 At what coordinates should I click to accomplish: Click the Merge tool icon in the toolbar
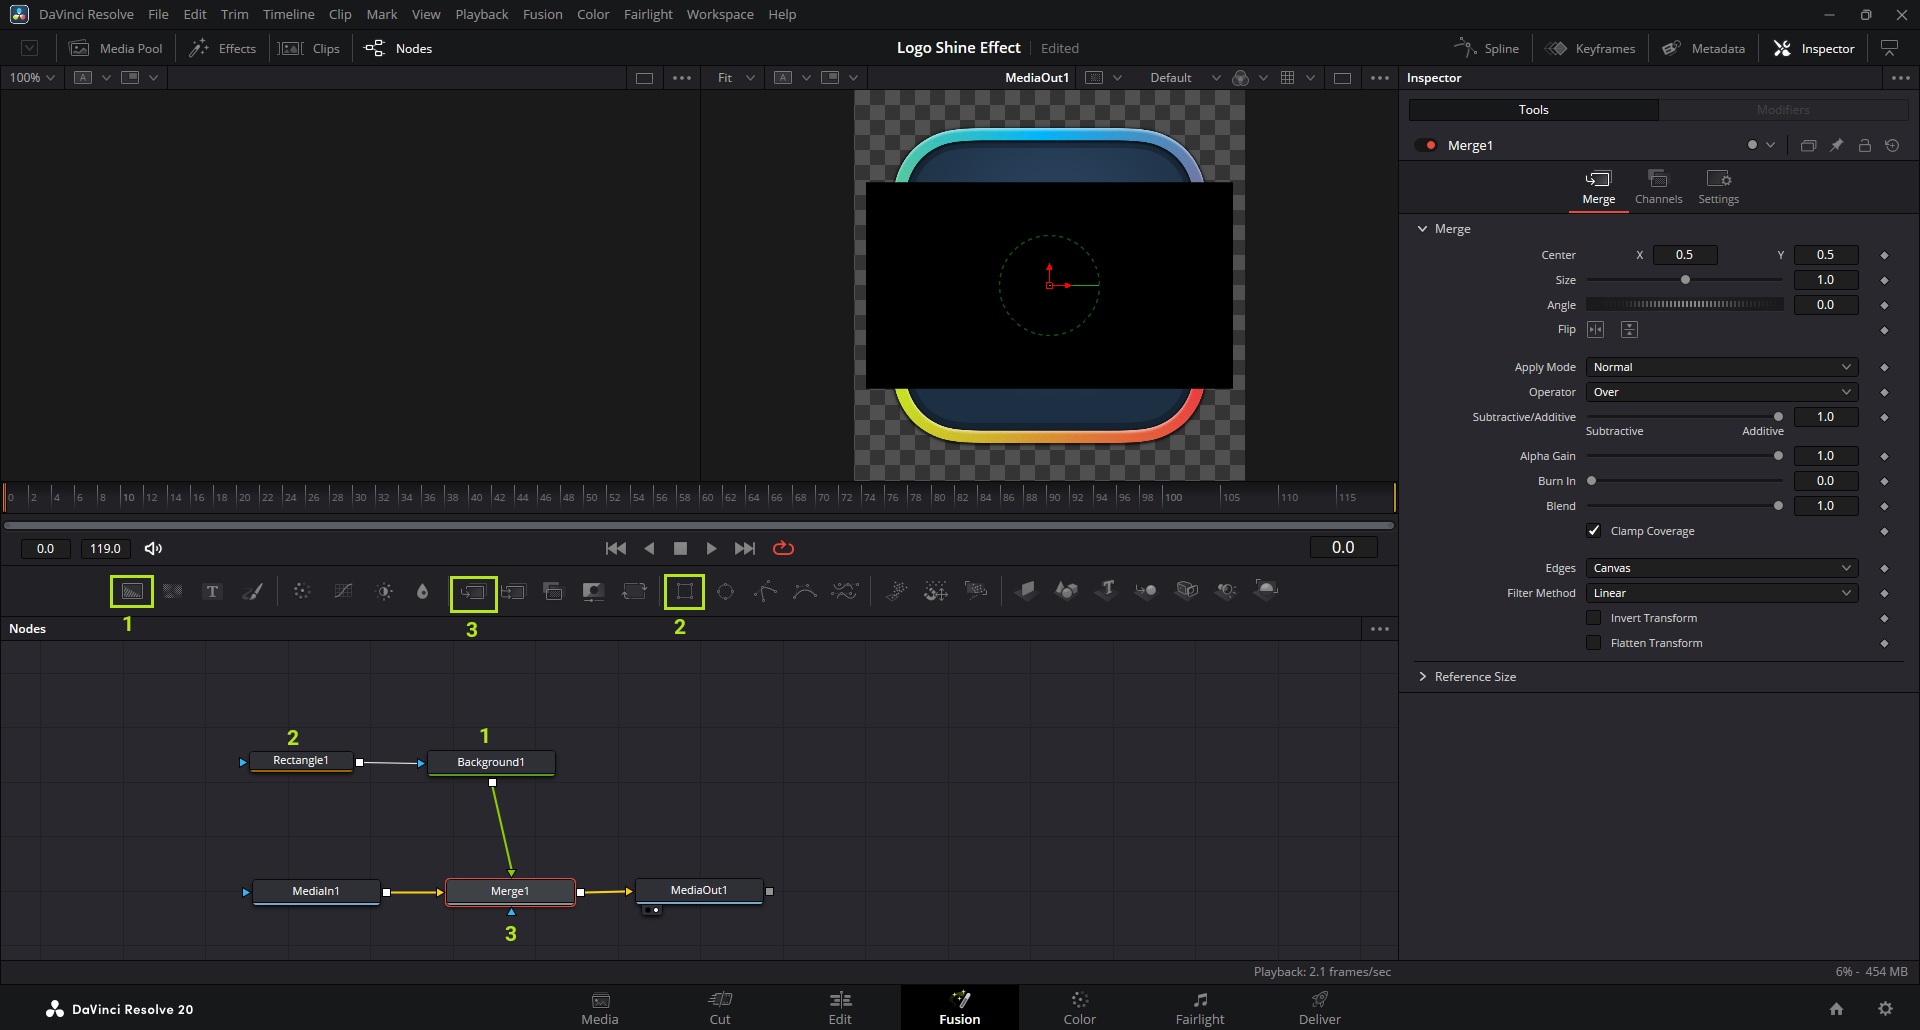473,592
